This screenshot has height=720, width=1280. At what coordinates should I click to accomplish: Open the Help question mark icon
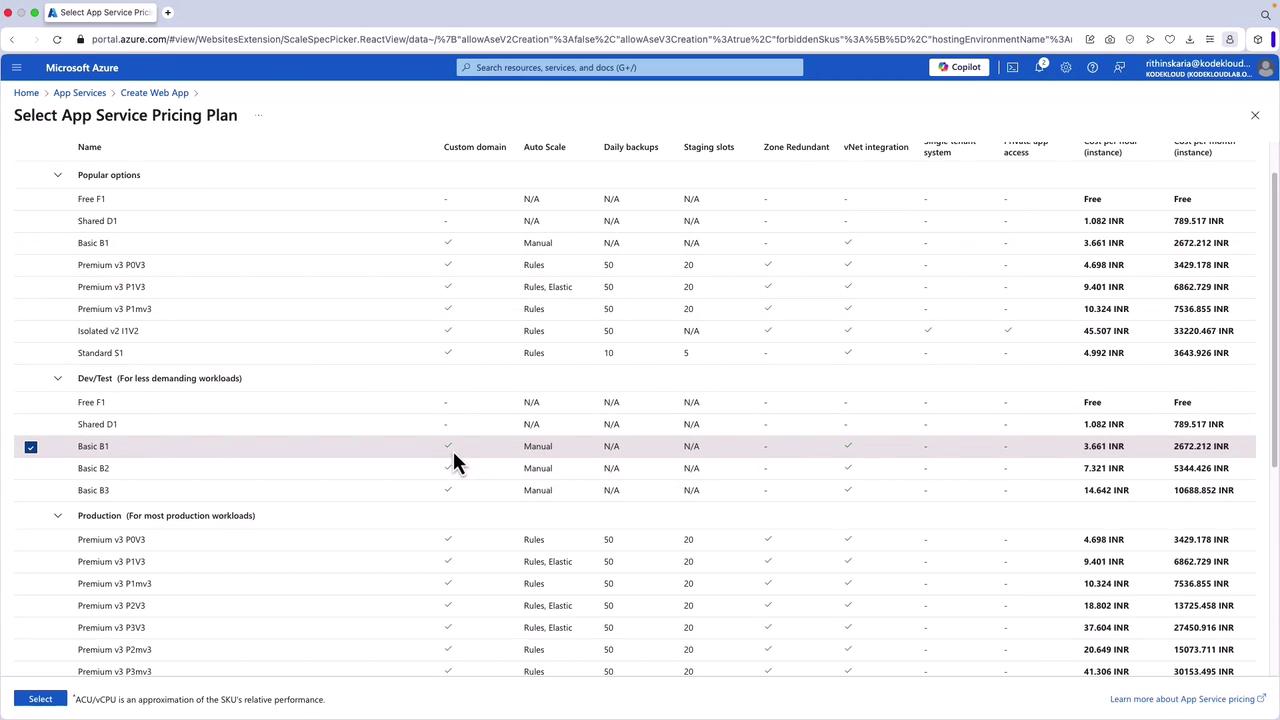tap(1092, 67)
